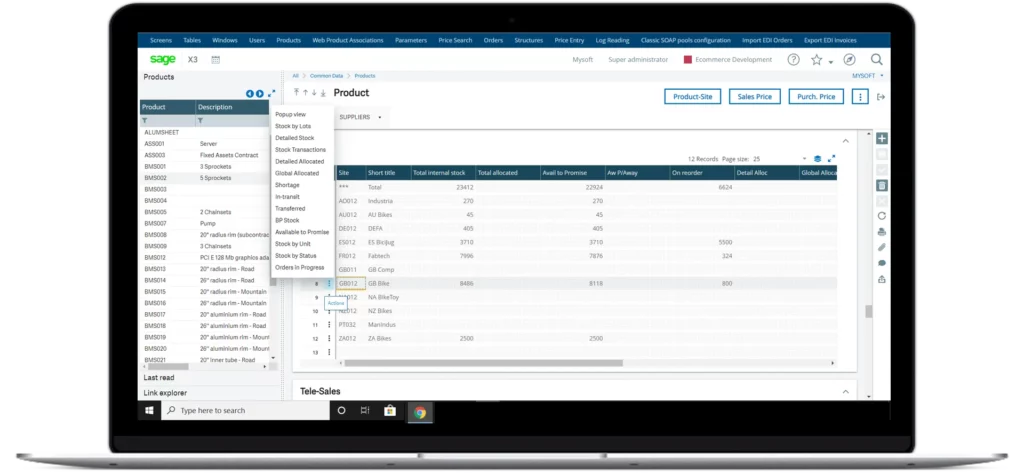Click the Windows taskbar search box
1024x473 pixels.
click(x=246, y=411)
